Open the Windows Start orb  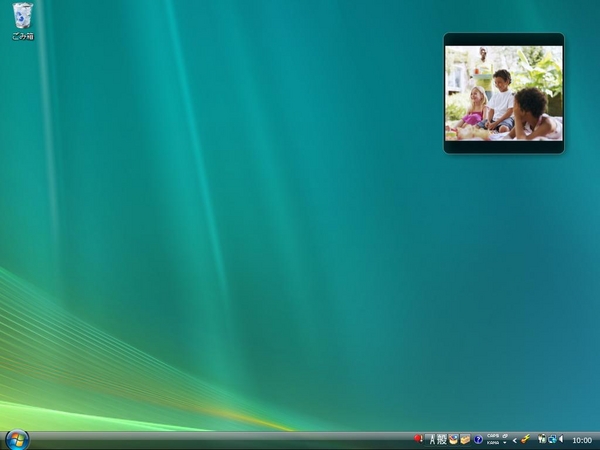[17, 439]
